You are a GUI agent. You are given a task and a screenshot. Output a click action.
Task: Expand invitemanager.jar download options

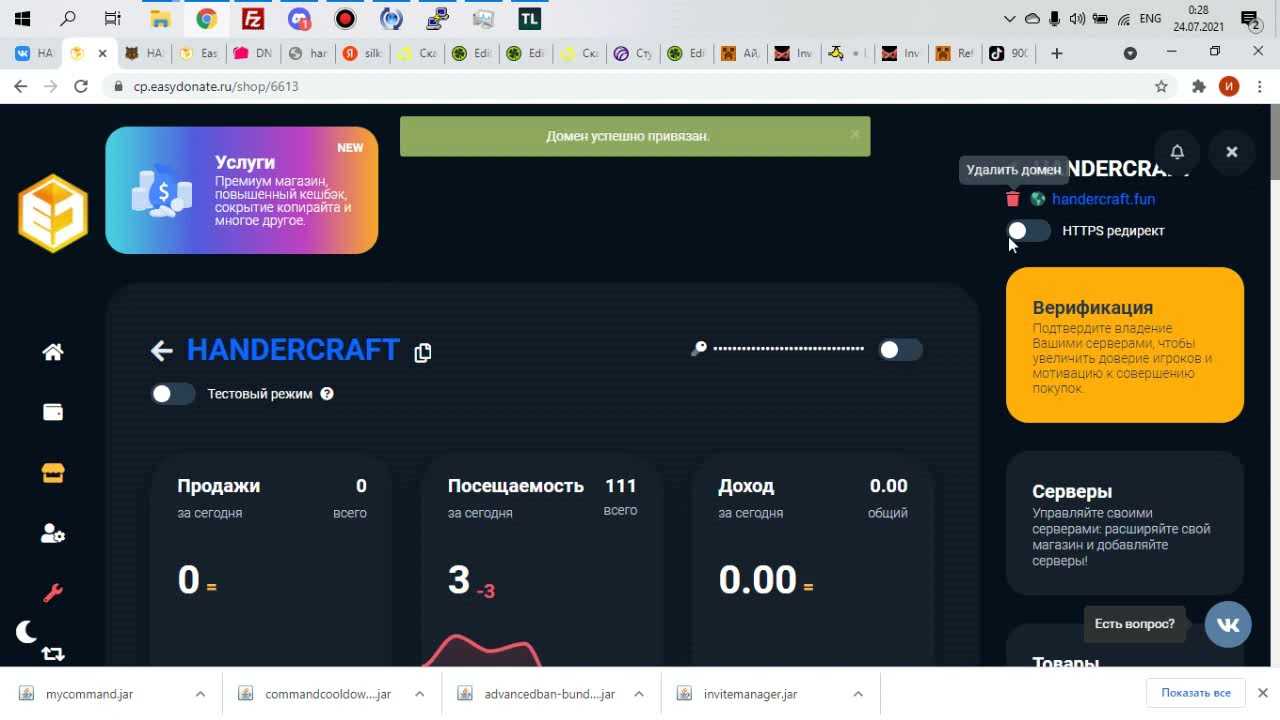858,694
